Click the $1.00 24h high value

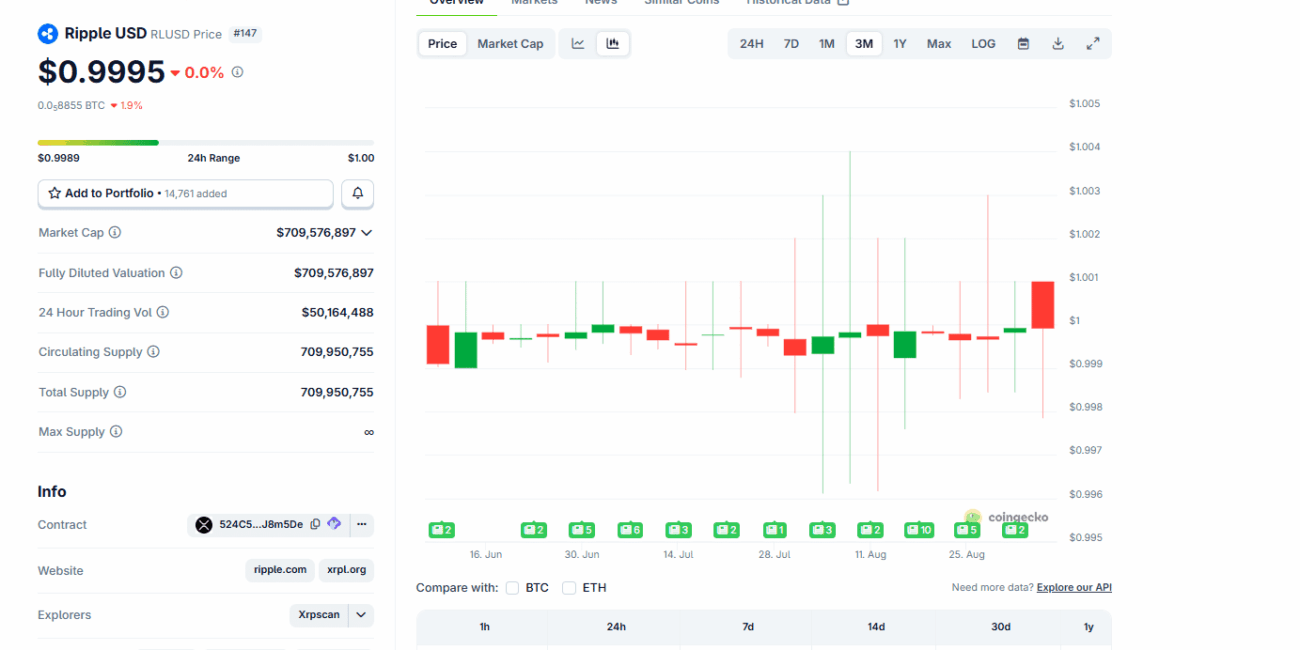click(361, 158)
